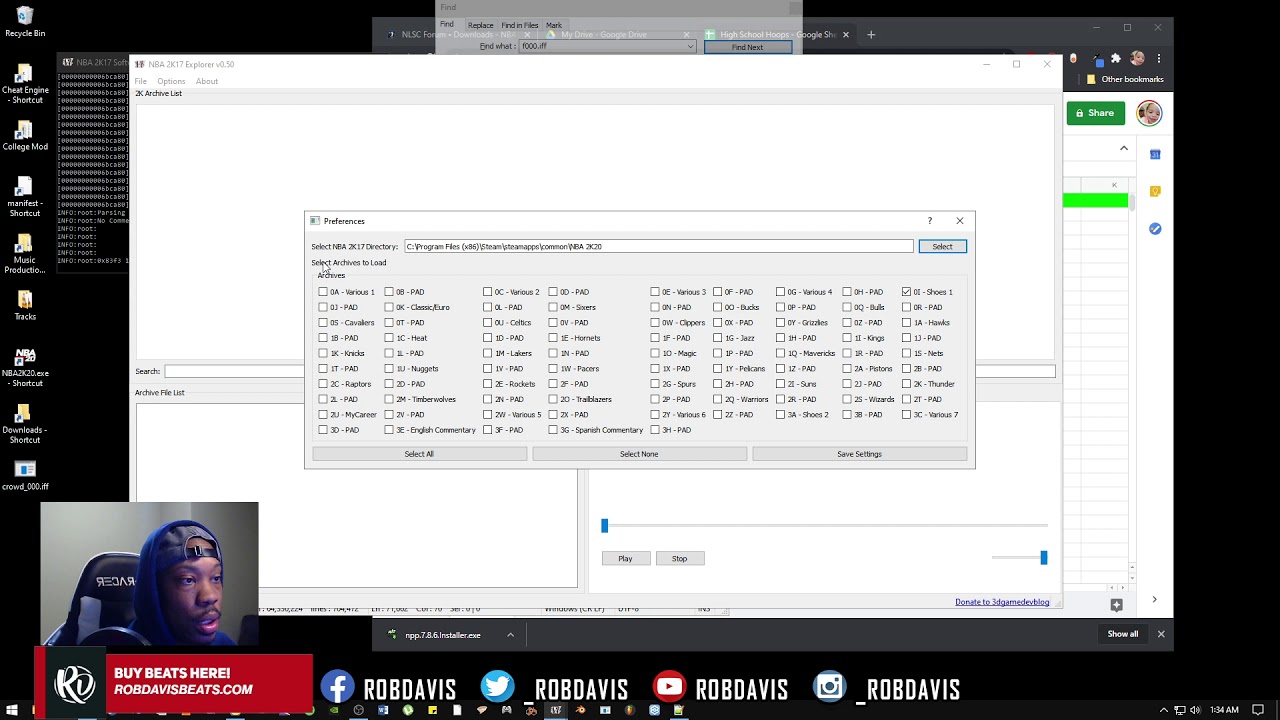Click audio playback position slider
This screenshot has height=720, width=1280.
[x=824, y=525]
